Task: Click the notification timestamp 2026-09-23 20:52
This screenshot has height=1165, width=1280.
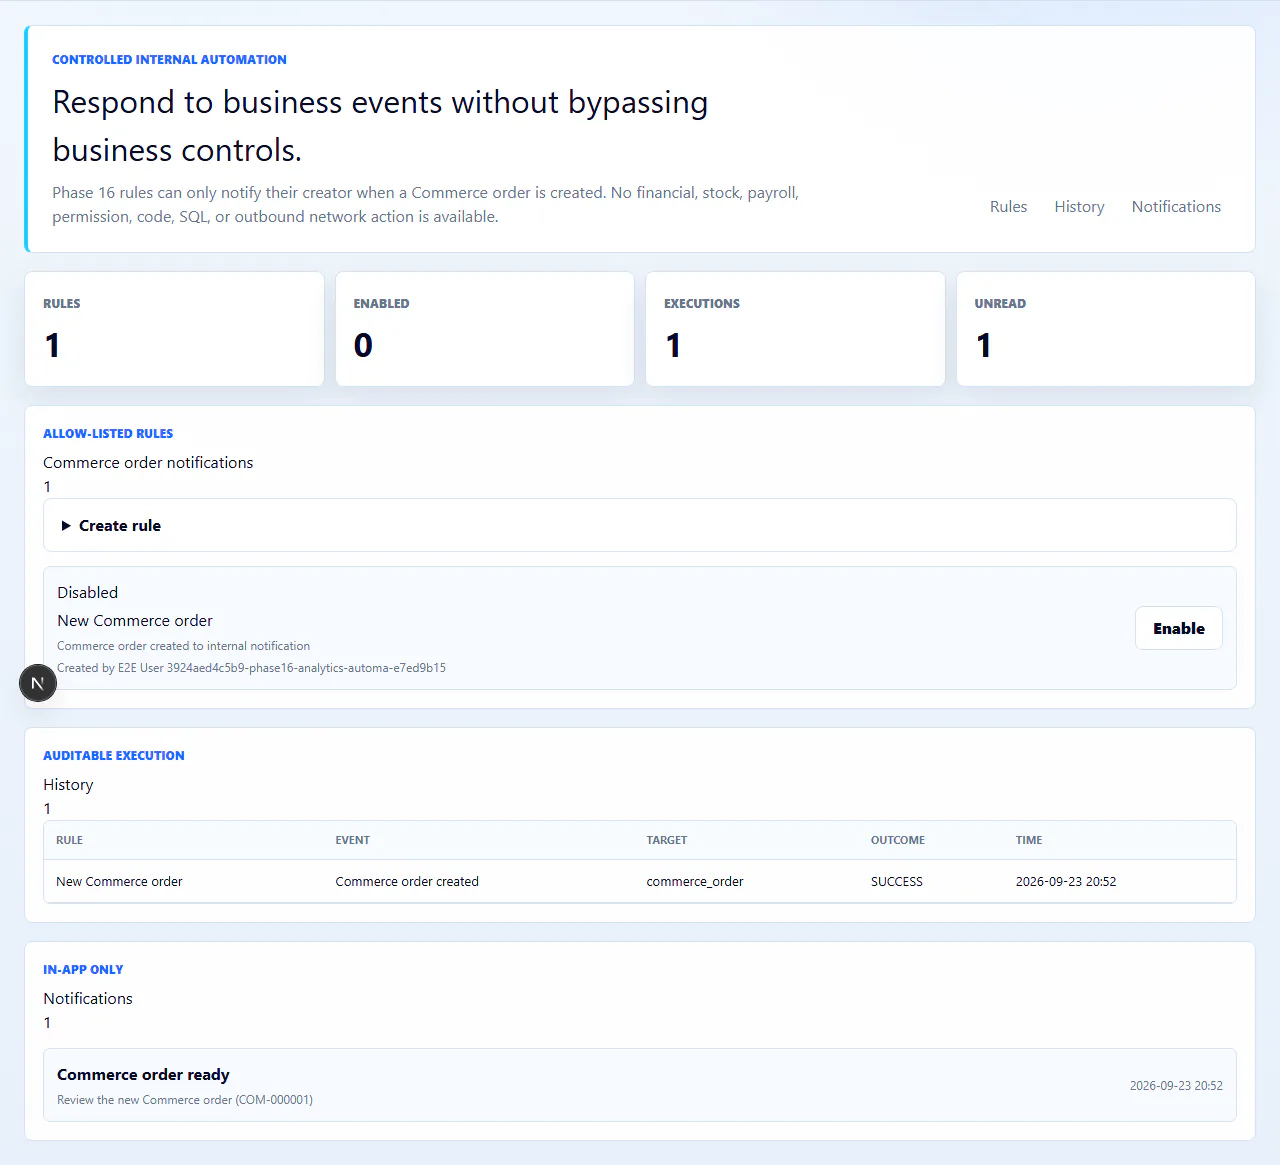Action: pos(1176,1086)
